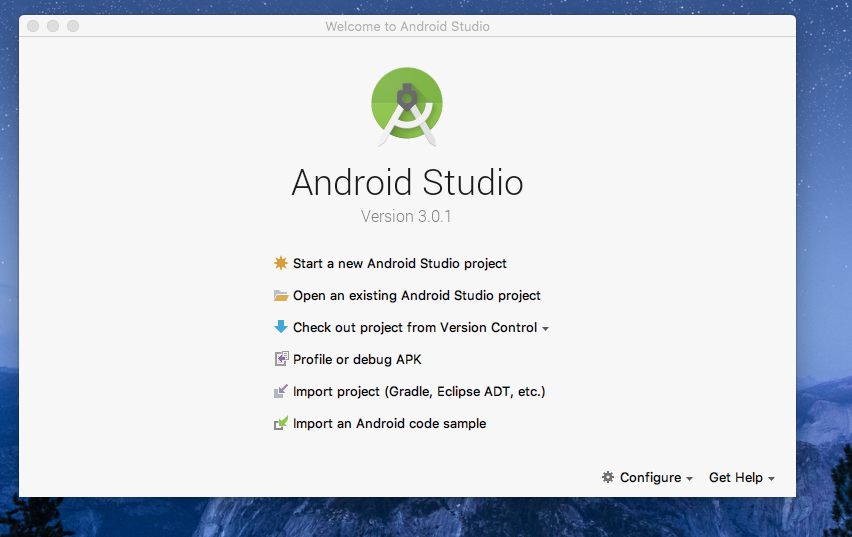Open an existing Android Studio project
The image size is (852, 537).
(x=417, y=296)
